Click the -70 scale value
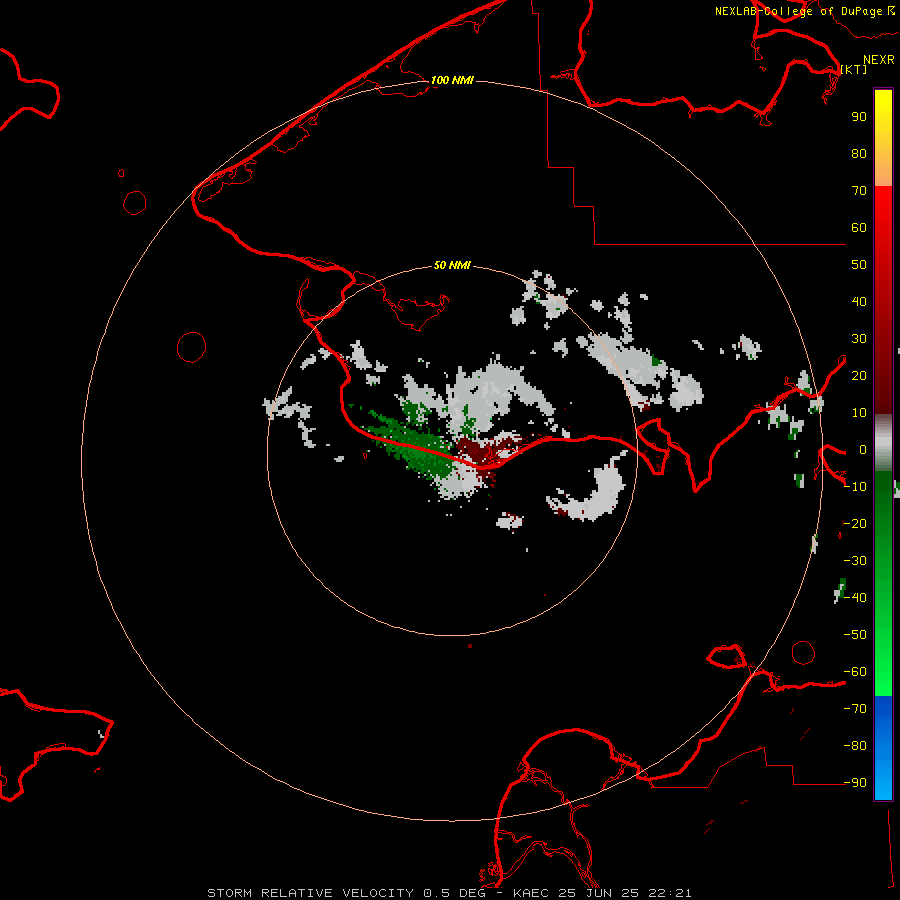Screen dimensions: 900x900 pyautogui.click(x=855, y=709)
